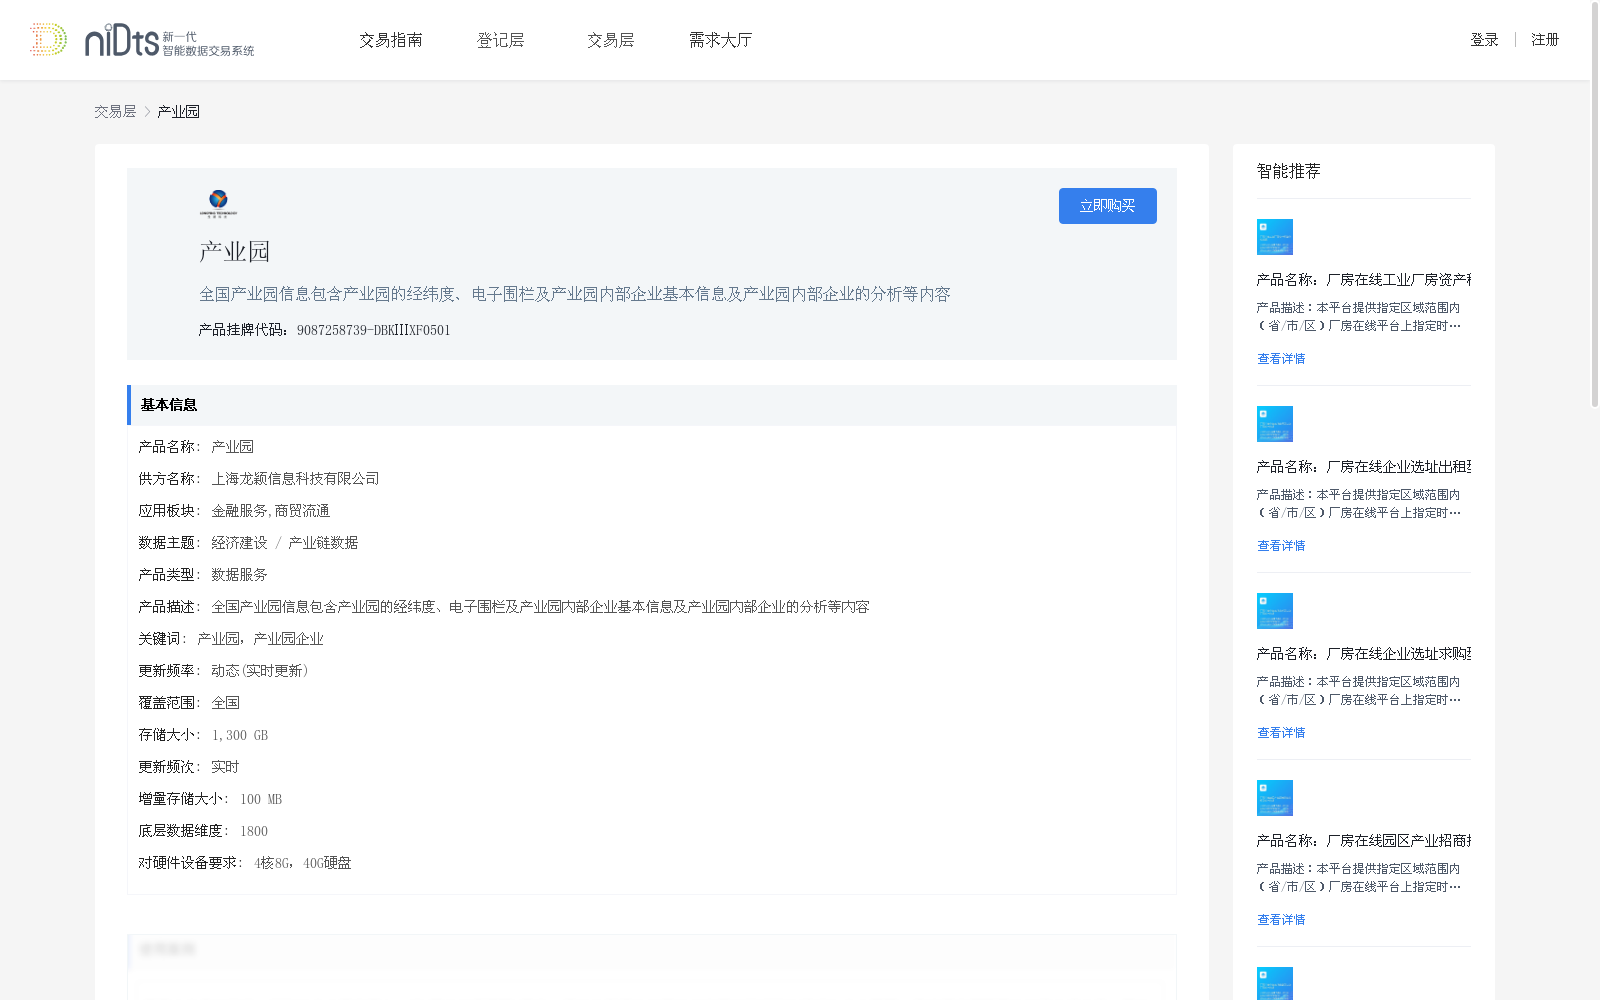Click the colorful D logo icon
Screen dimensions: 1600x1000
pos(48,39)
